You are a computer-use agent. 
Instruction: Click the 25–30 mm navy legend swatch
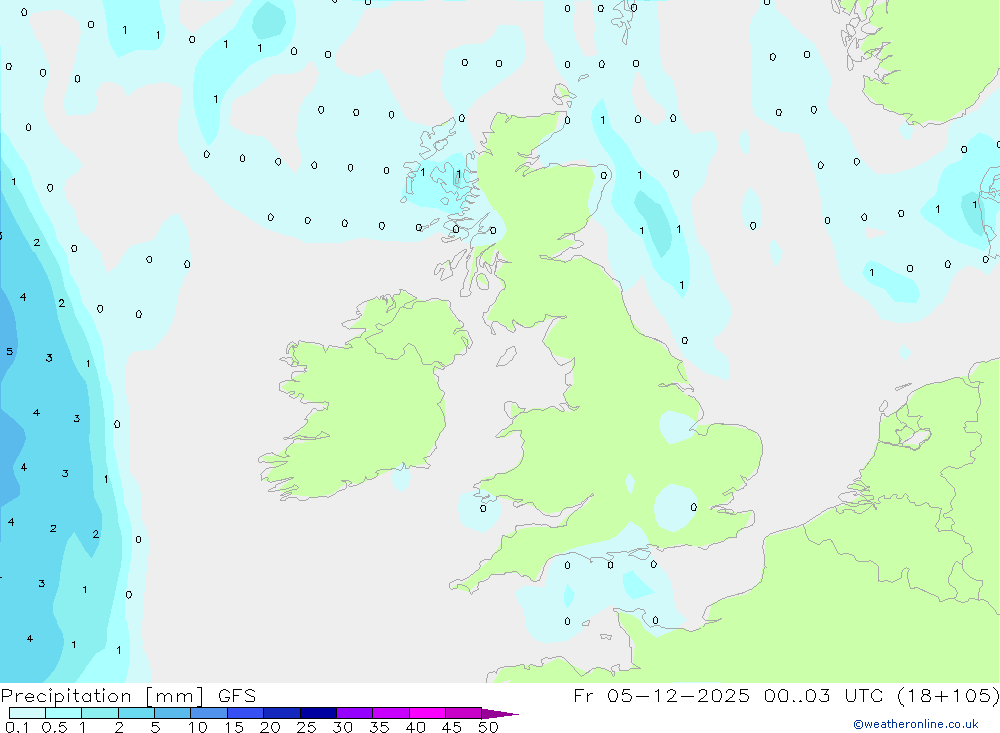point(318,713)
